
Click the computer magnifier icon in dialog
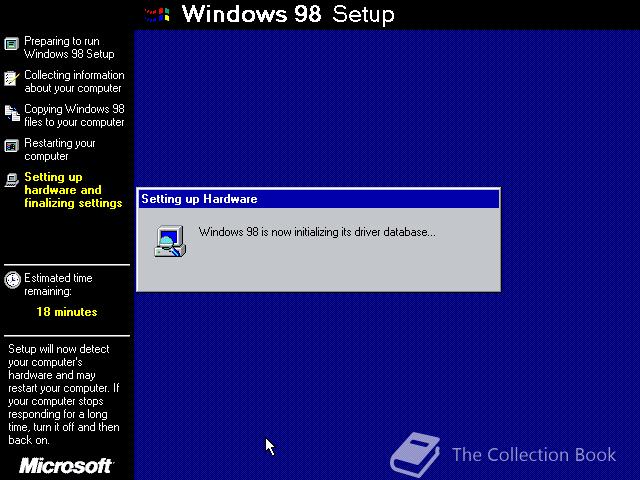click(170, 241)
